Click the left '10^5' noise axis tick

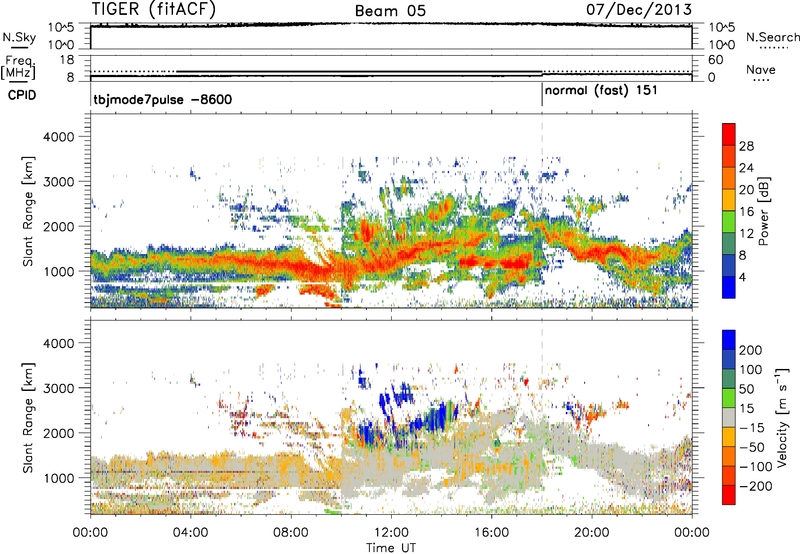pyautogui.click(x=61, y=27)
